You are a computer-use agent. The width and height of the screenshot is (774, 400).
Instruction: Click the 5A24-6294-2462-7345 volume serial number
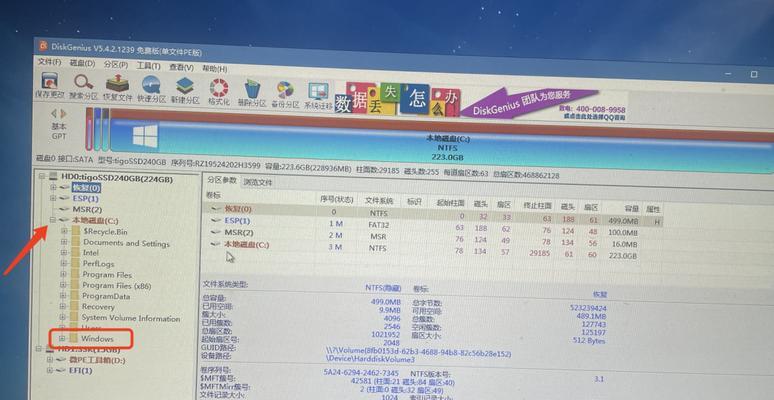pyautogui.click(x=361, y=372)
